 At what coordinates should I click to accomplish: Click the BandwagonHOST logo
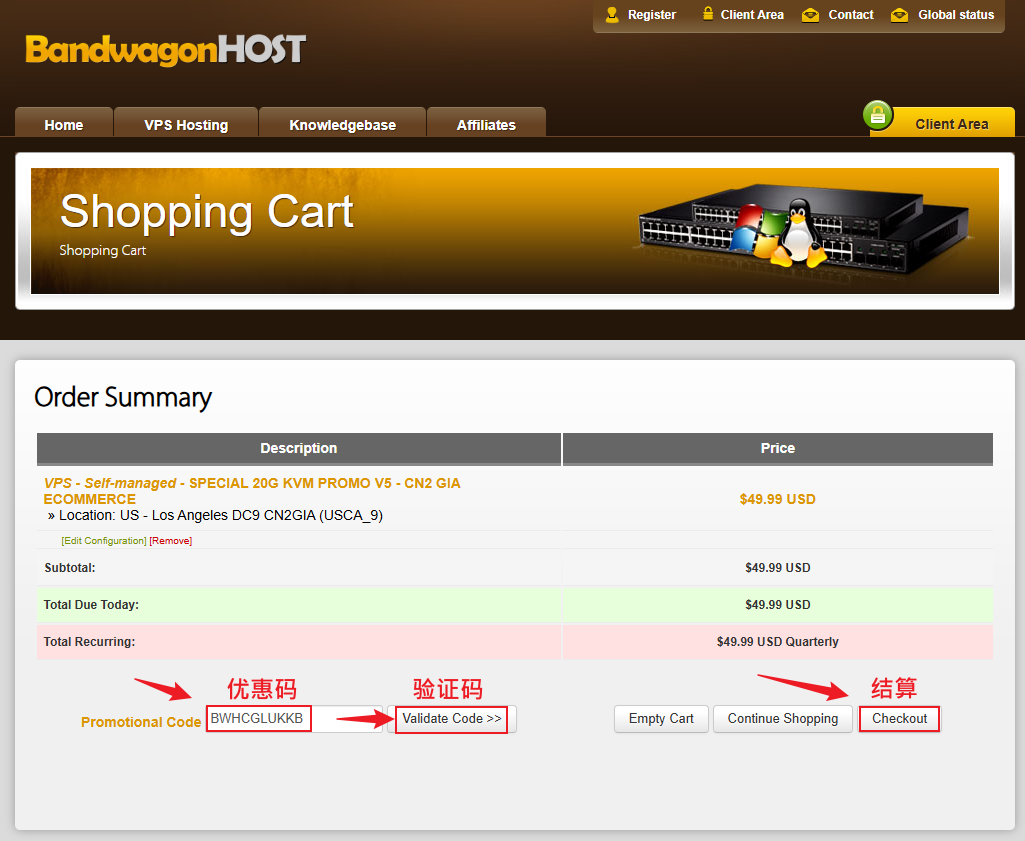[x=166, y=50]
